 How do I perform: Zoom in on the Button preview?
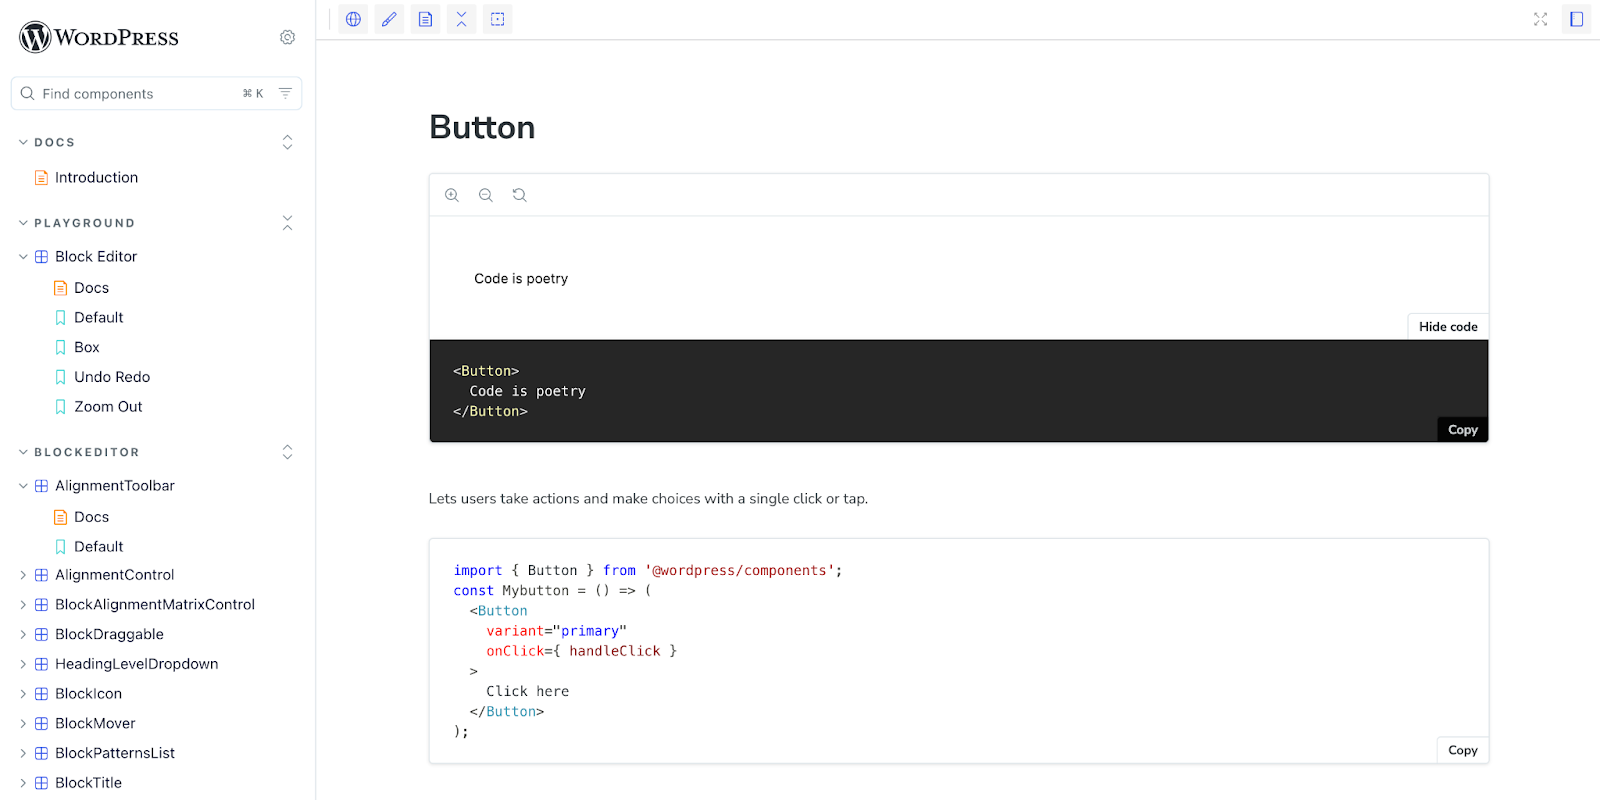452,195
